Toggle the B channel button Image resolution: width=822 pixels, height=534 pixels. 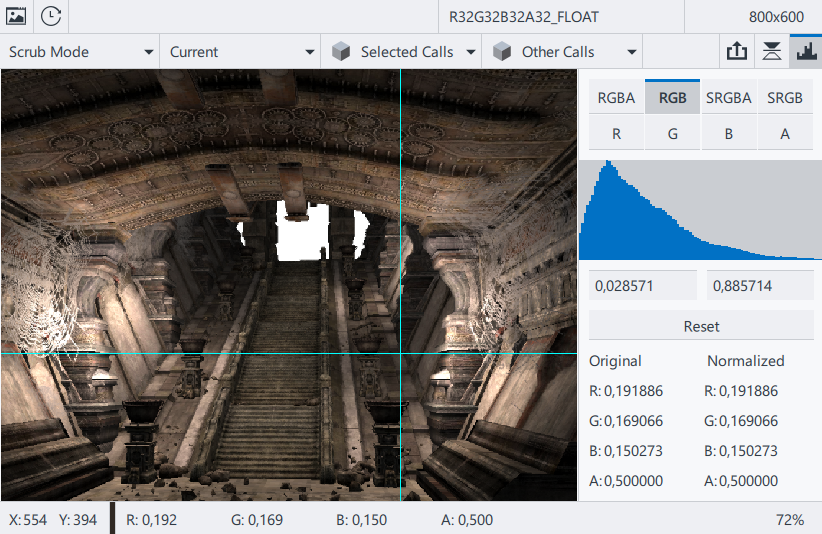(728, 134)
